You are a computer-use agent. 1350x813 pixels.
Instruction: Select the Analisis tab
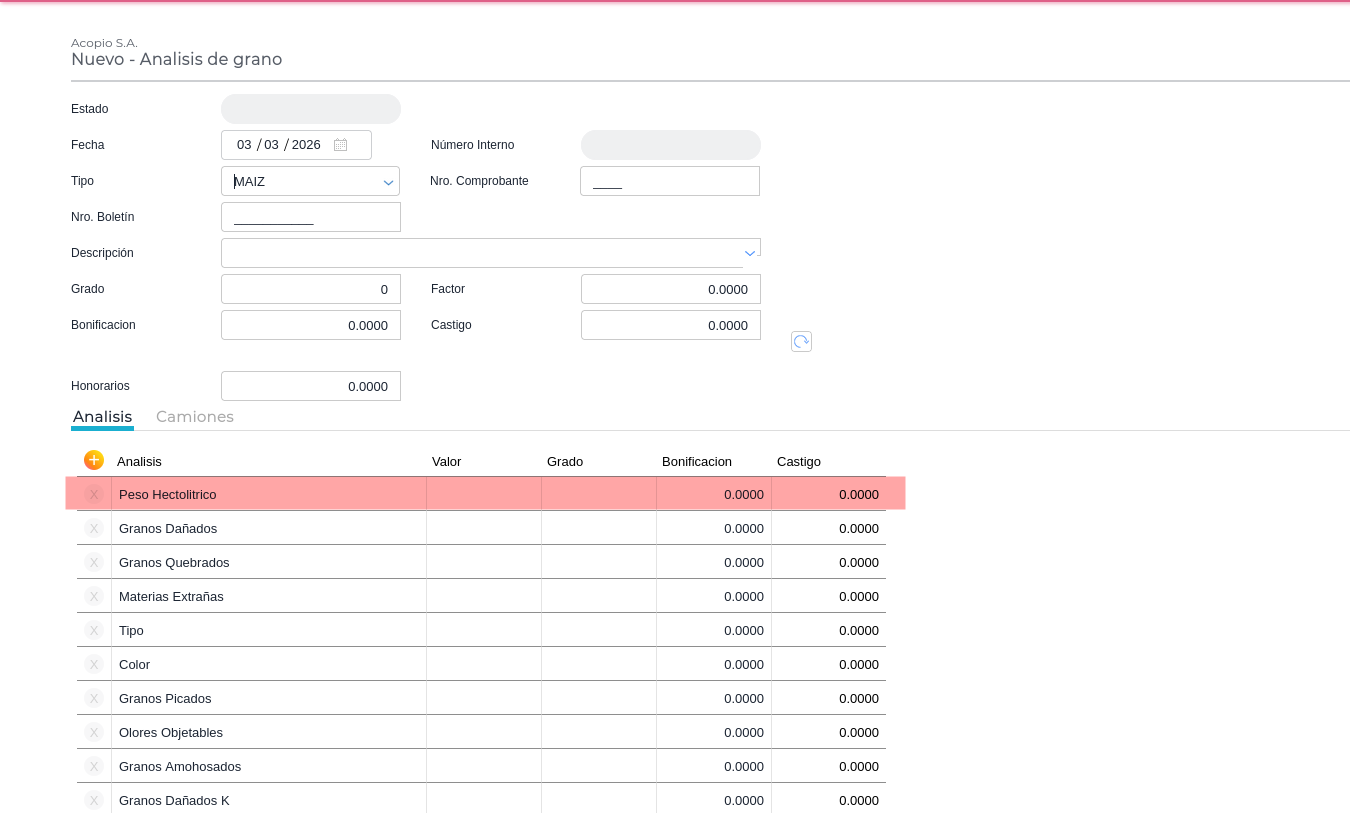[x=102, y=416]
